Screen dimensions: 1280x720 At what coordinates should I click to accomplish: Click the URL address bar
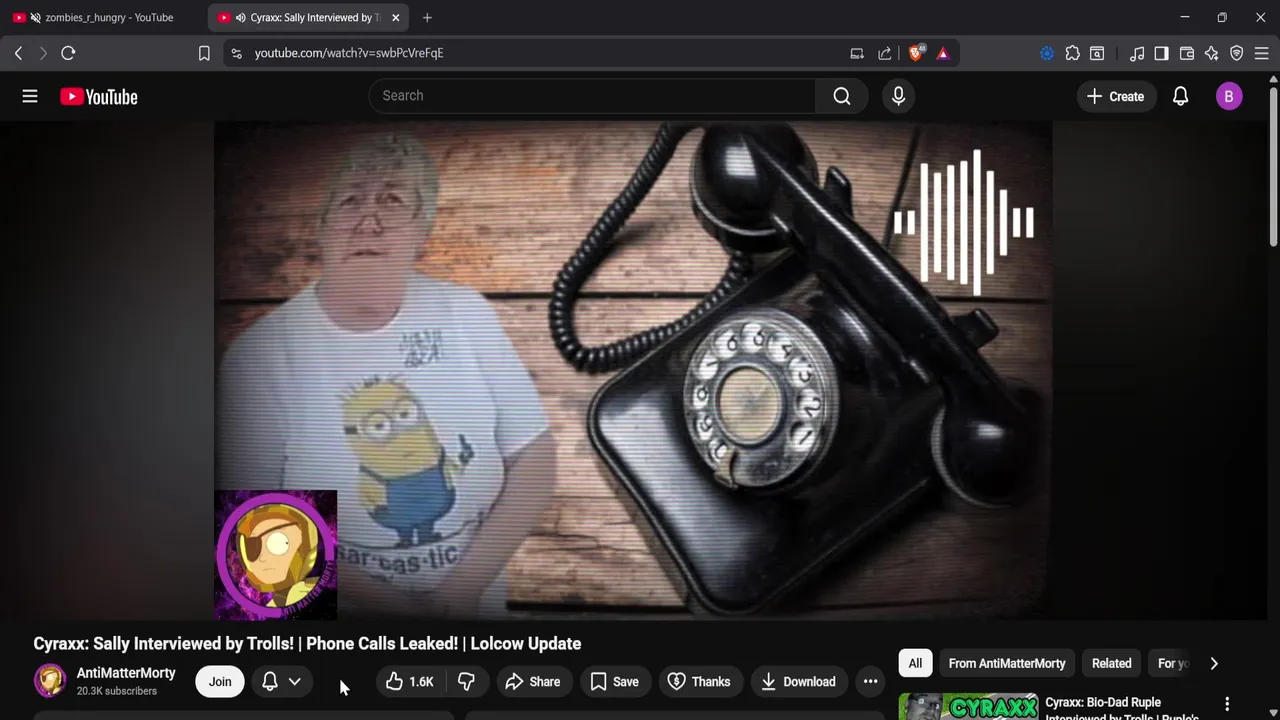540,53
